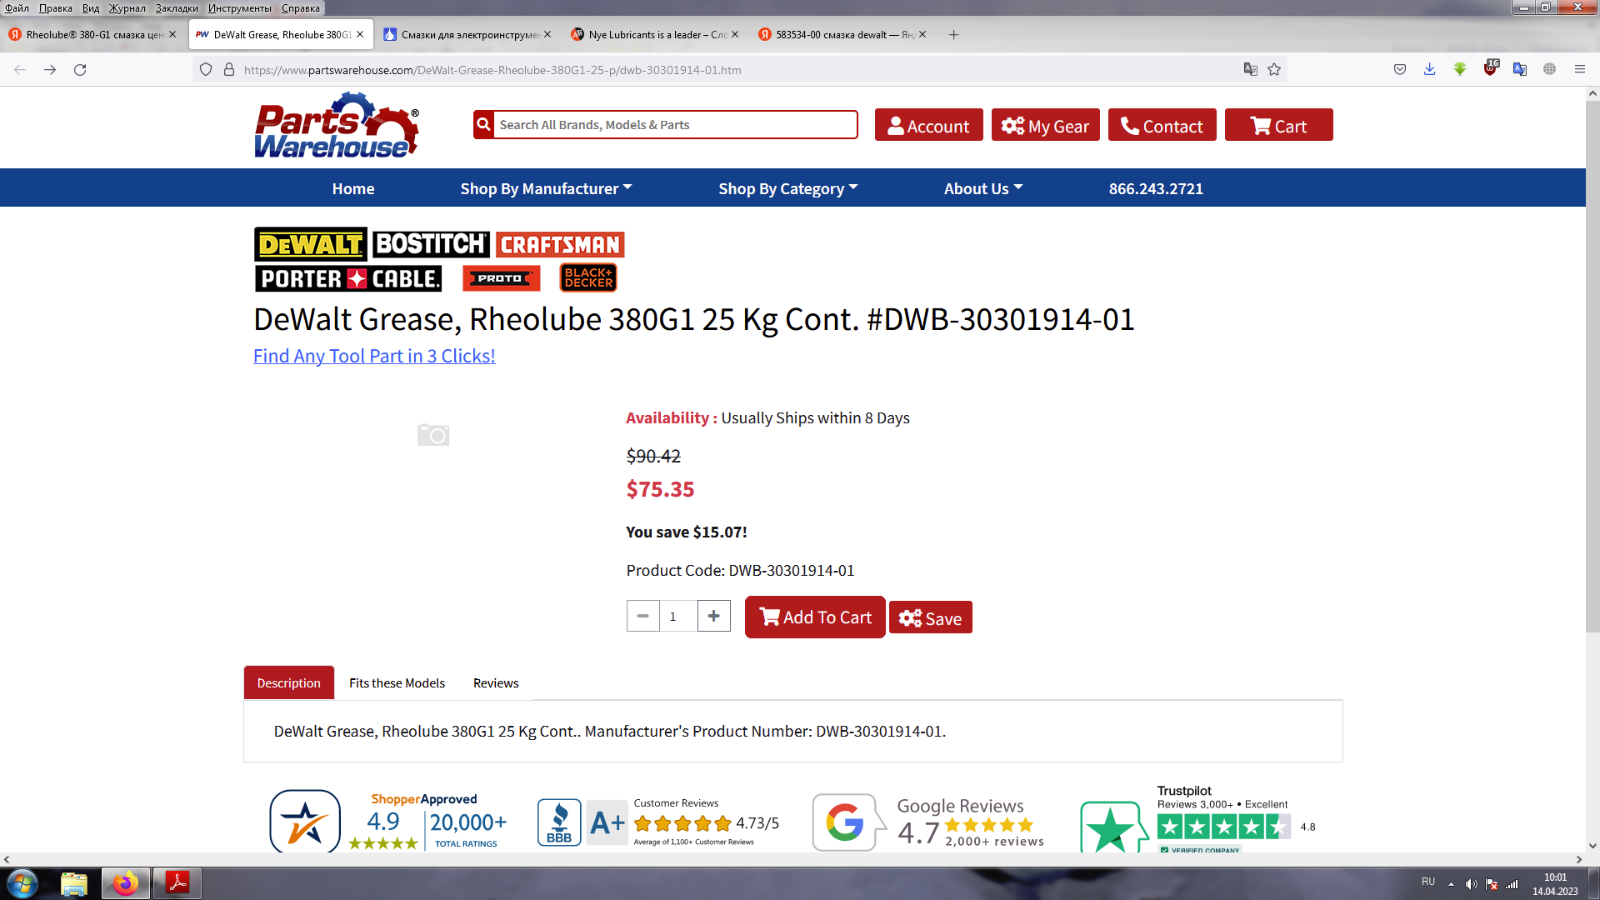
Task: Open My Gear
Action: [x=1046, y=125]
